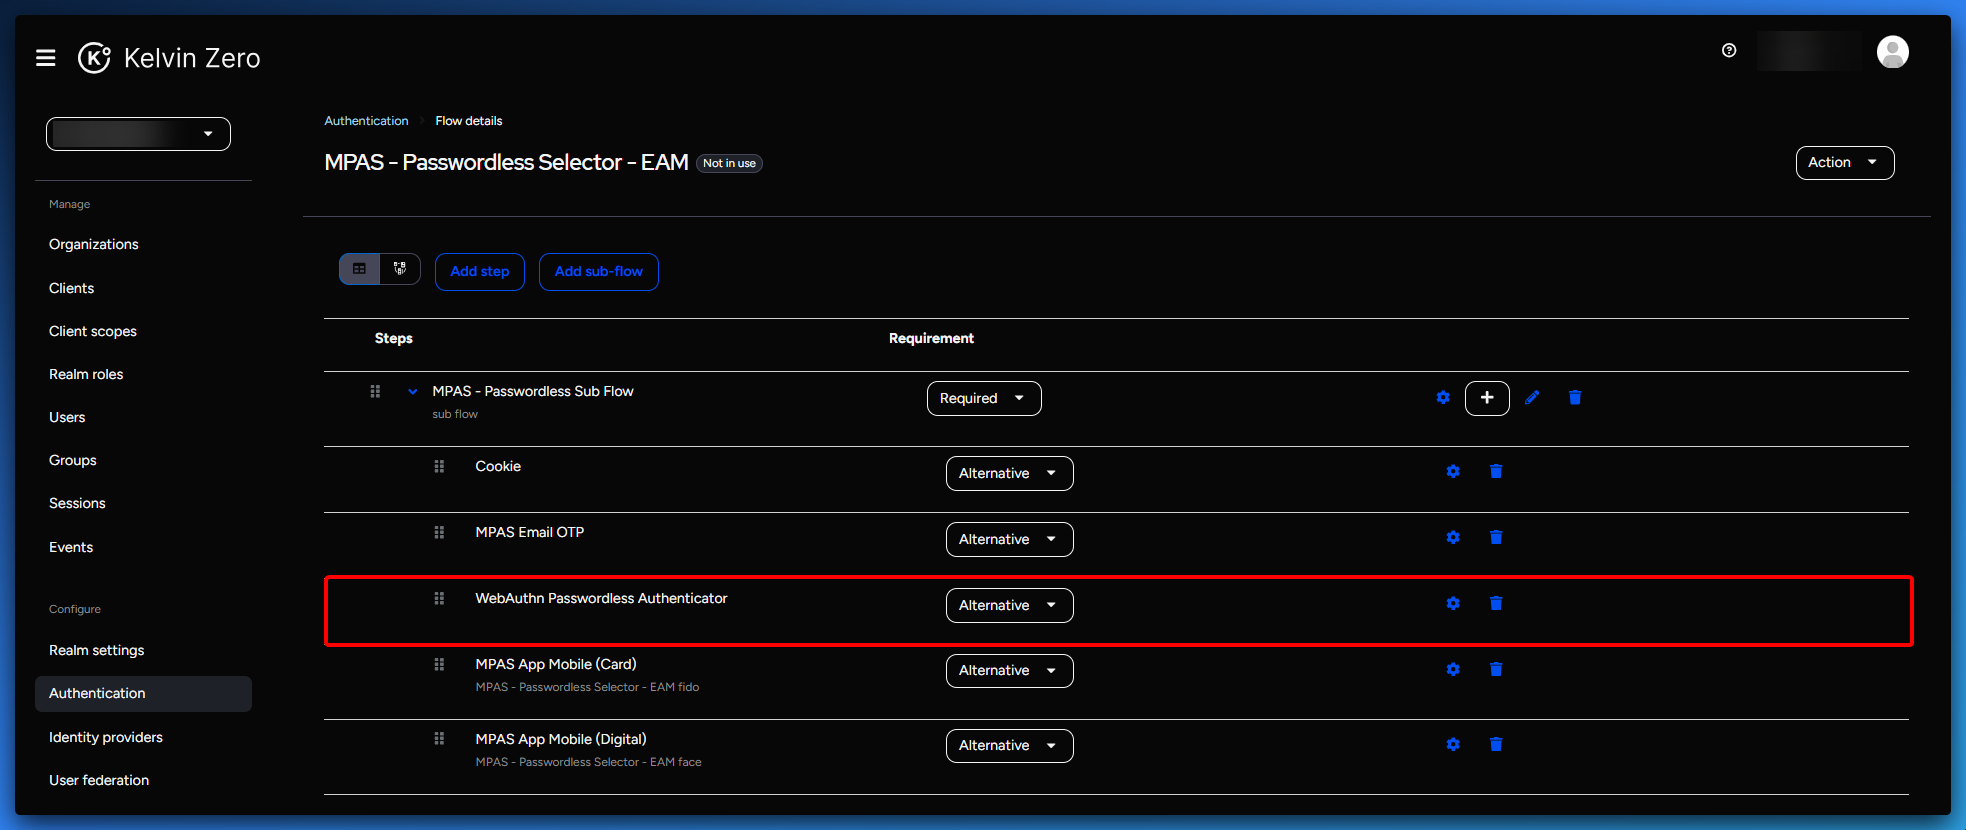
Task: Open Clients in sidebar
Action: coord(72,288)
